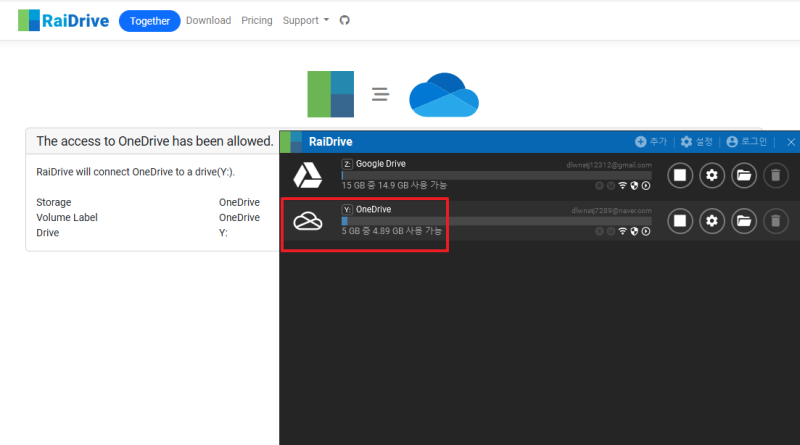This screenshot has height=445, width=800.
Task: Delete the OneDrive drive entry
Action: point(776,221)
